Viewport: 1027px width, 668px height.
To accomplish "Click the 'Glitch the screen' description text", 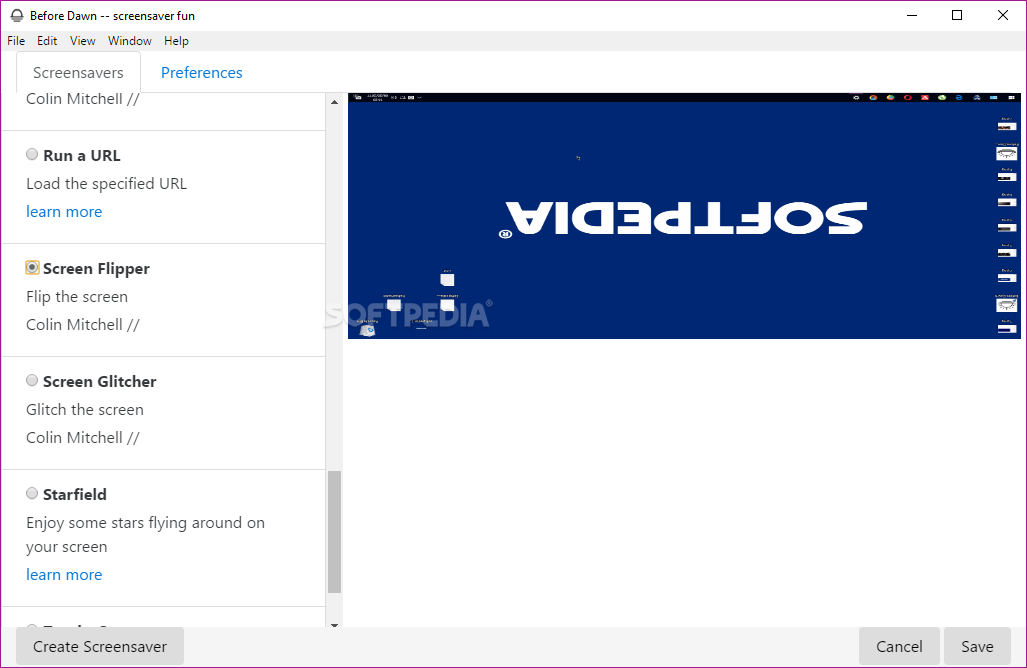I will click(85, 409).
